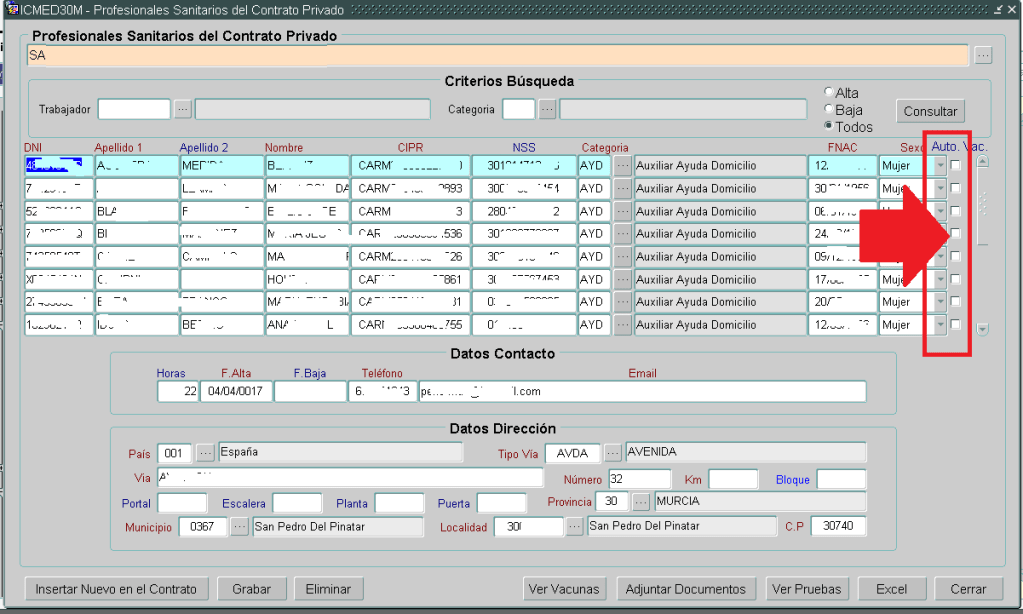Viewport: 1023px width, 614px height.
Task: Click lookup button beside contract name SA field
Action: 983,56
